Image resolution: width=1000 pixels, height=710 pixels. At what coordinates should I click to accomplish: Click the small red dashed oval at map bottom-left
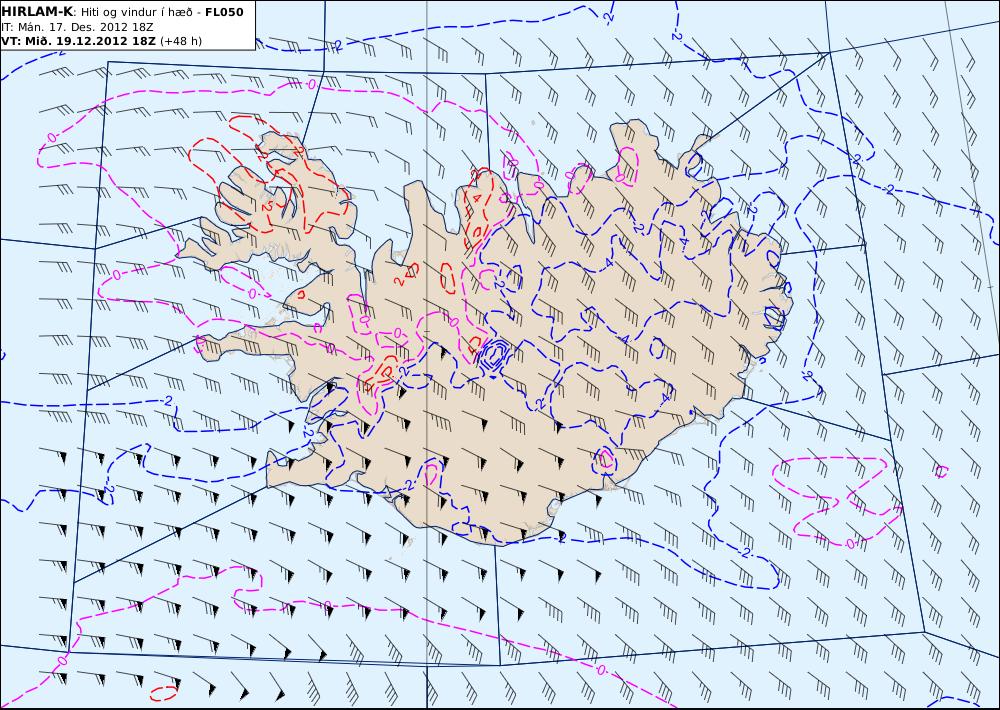[163, 693]
